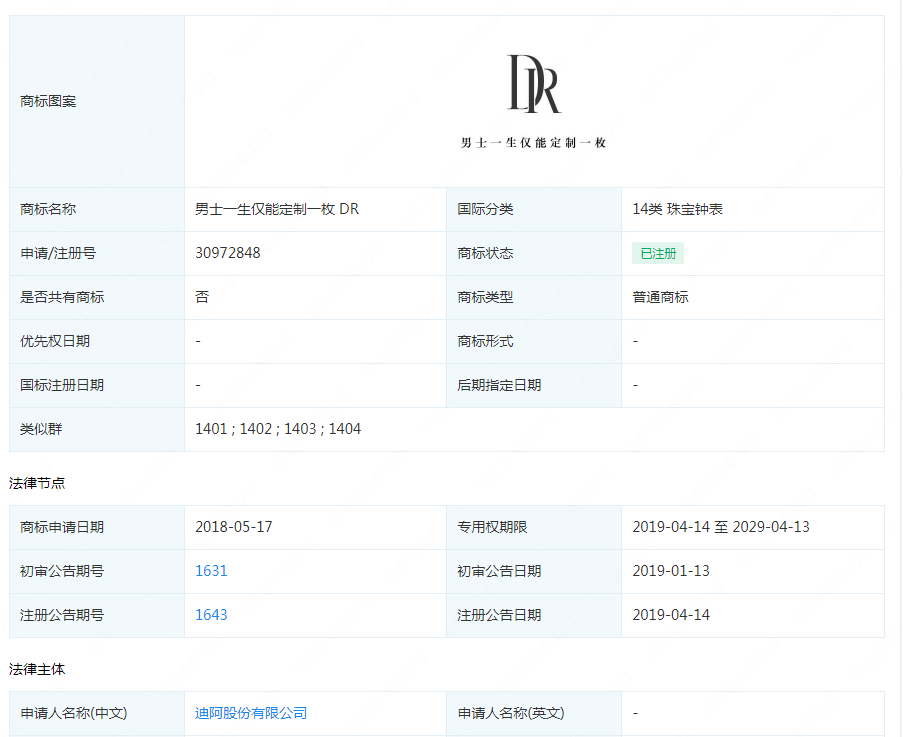Click the 初审公告期号 label
The height and width of the screenshot is (737, 903).
click(x=62, y=571)
